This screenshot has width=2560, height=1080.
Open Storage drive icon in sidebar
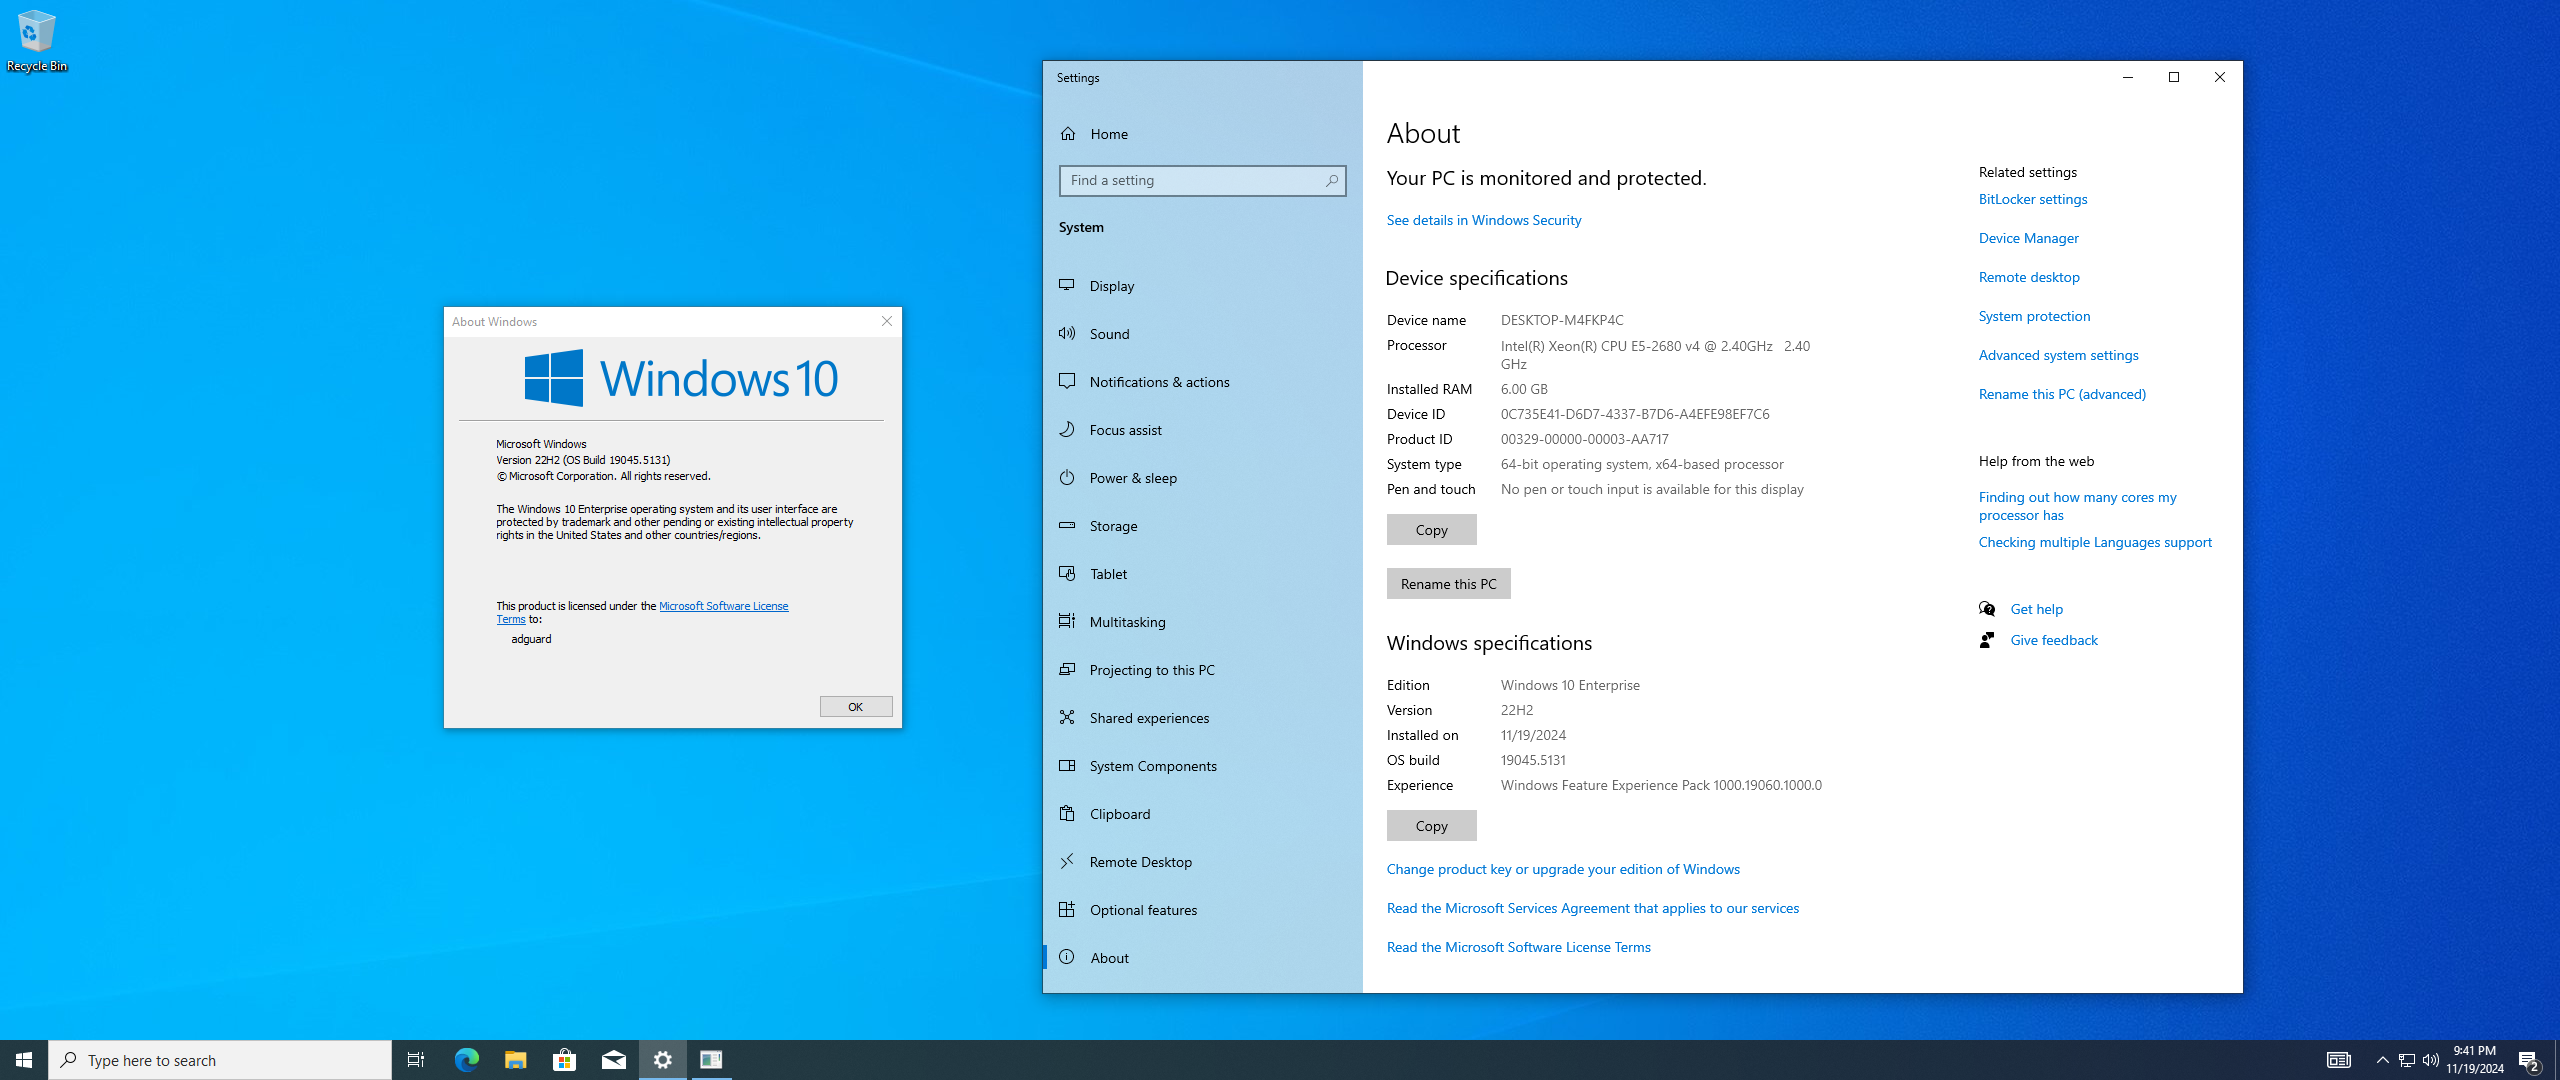[x=1067, y=525]
